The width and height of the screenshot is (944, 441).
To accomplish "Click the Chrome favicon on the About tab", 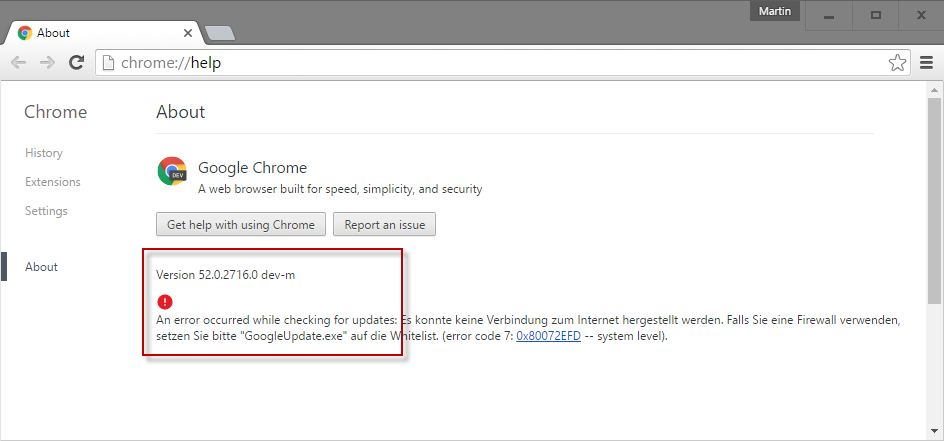I will [x=25, y=33].
